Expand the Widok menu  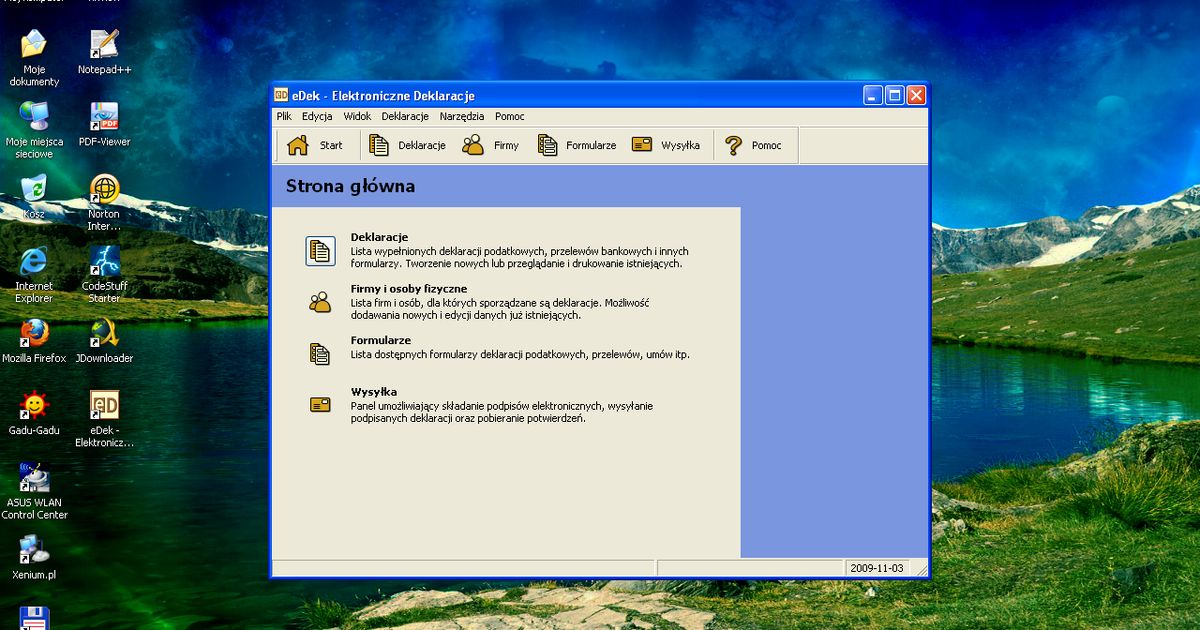coord(357,116)
